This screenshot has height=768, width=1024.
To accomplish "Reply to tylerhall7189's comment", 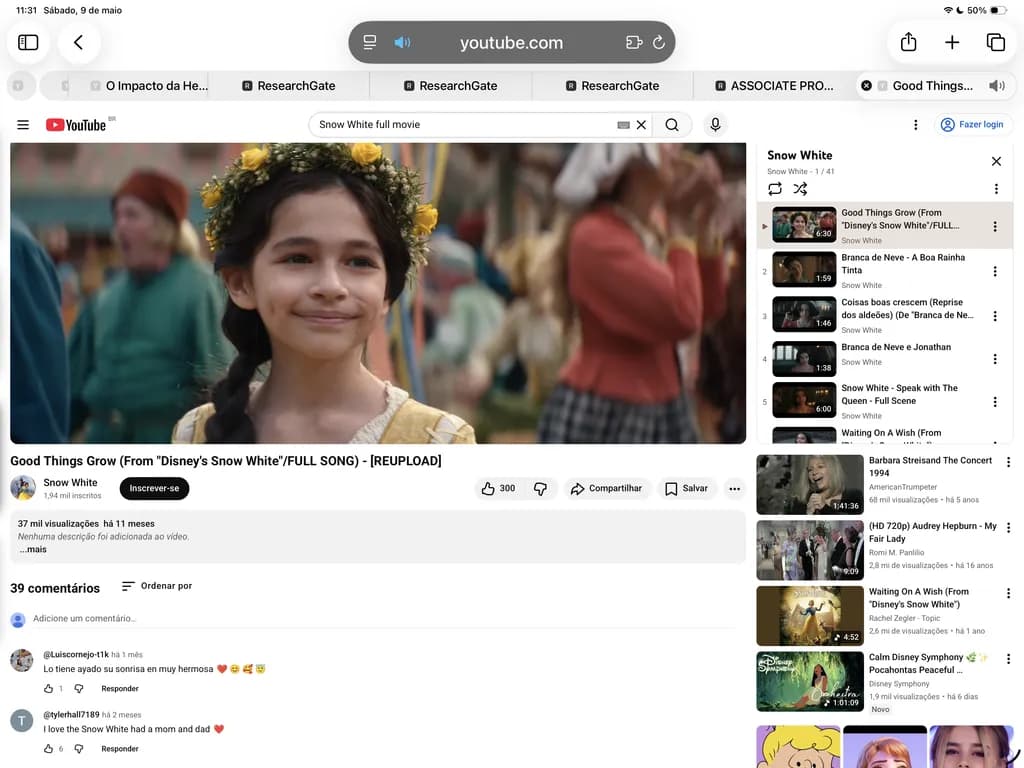I will coord(120,748).
